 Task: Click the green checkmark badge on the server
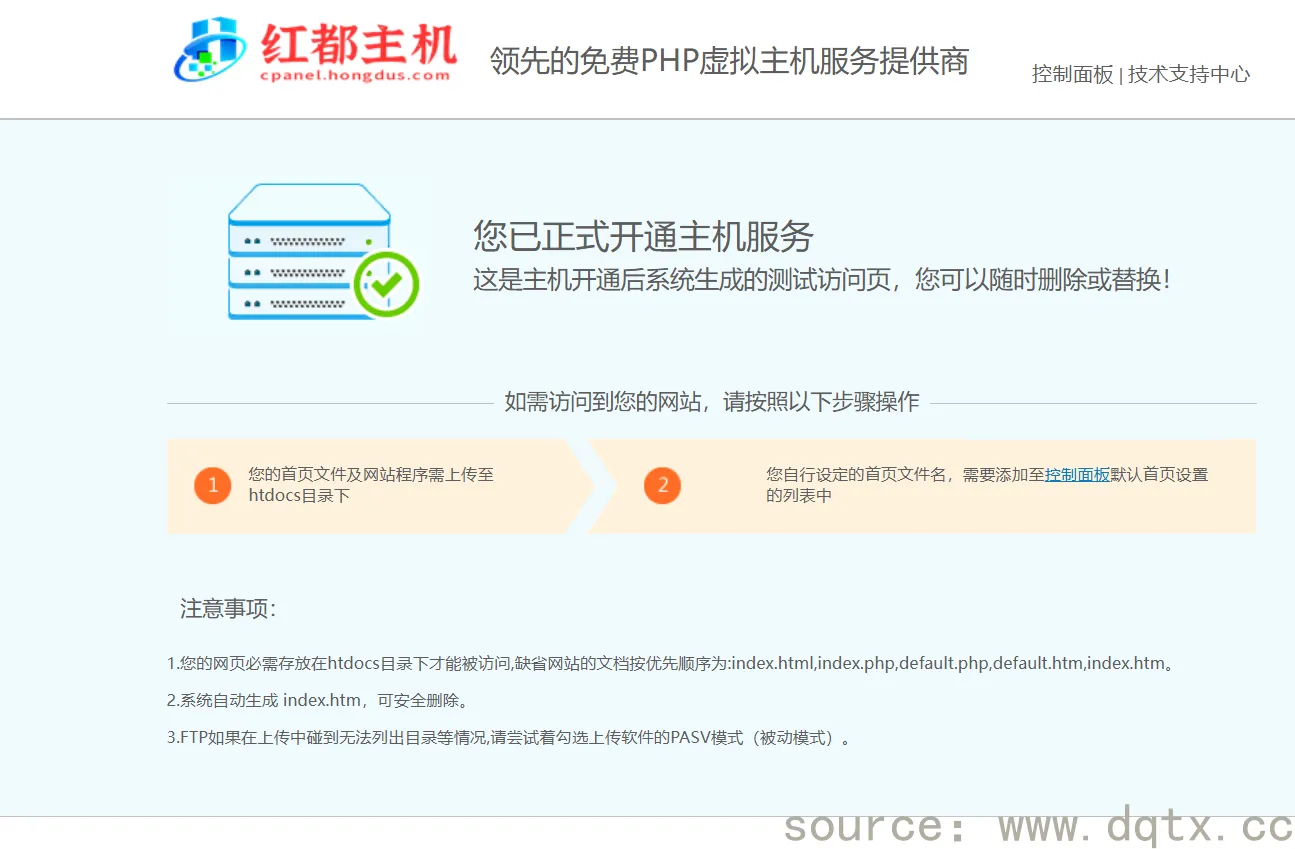[x=387, y=285]
